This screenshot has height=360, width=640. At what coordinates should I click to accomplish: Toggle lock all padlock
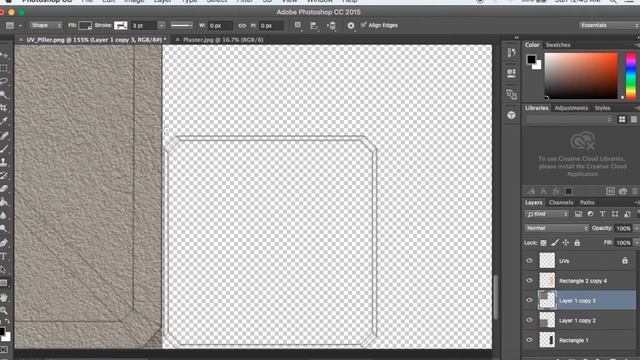pos(577,243)
